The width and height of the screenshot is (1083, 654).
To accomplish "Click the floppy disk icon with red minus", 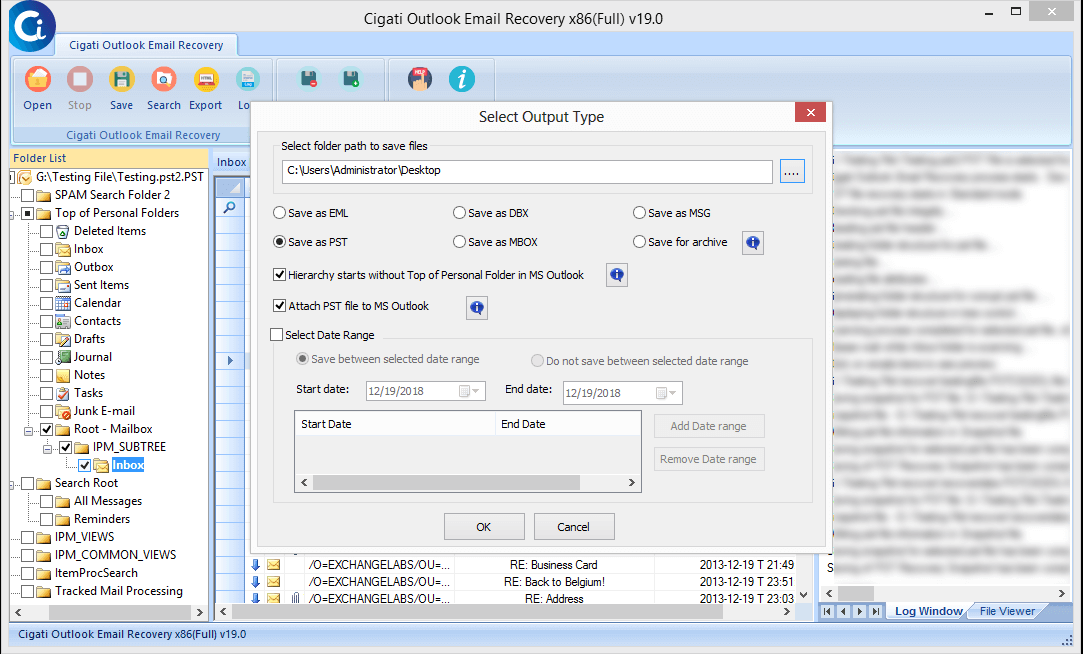I will click(x=309, y=79).
